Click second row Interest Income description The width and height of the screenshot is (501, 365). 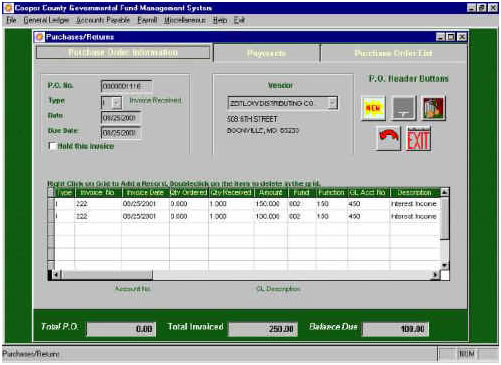click(414, 216)
